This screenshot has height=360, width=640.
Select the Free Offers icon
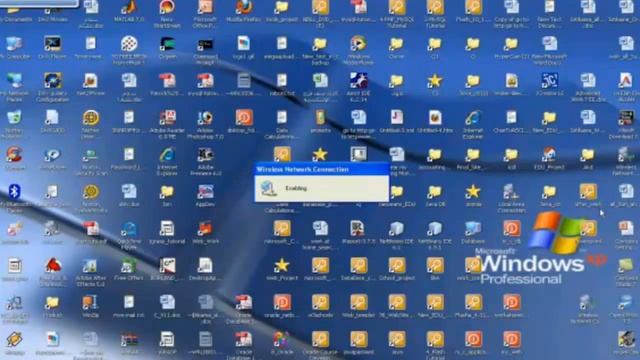click(129, 266)
